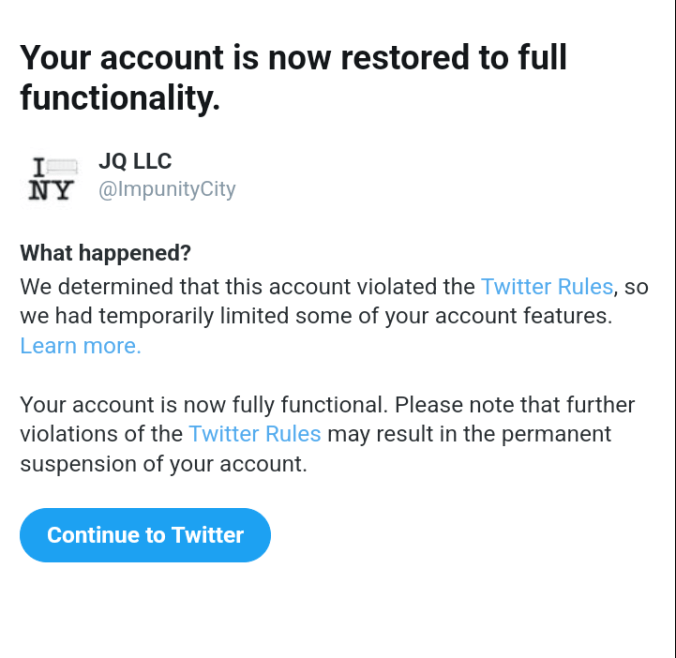Click the @ImpunityCity handle

point(166,190)
